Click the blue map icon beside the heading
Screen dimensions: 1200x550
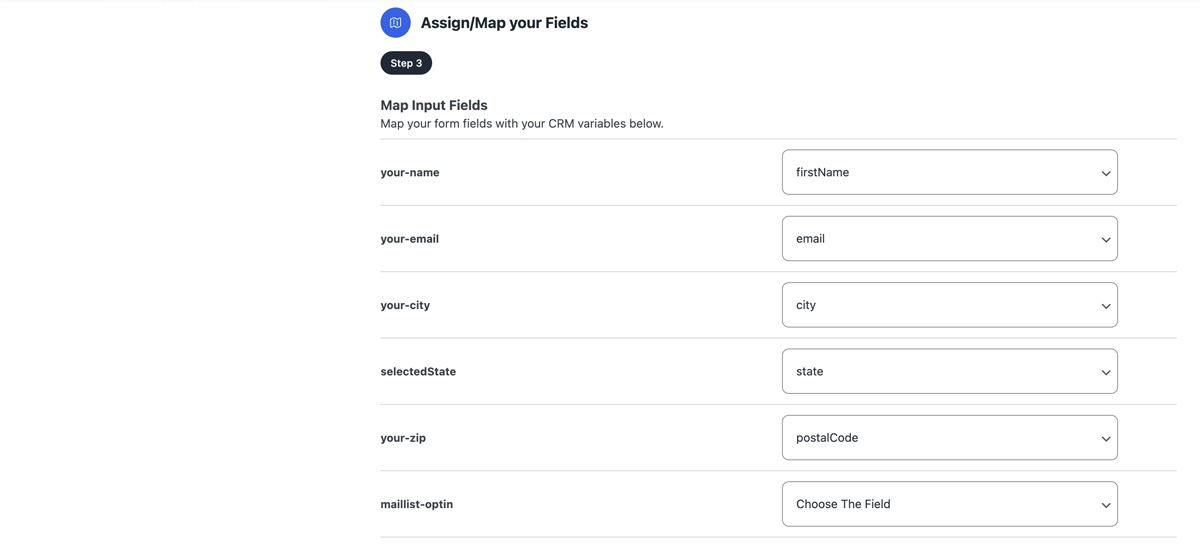tap(395, 22)
